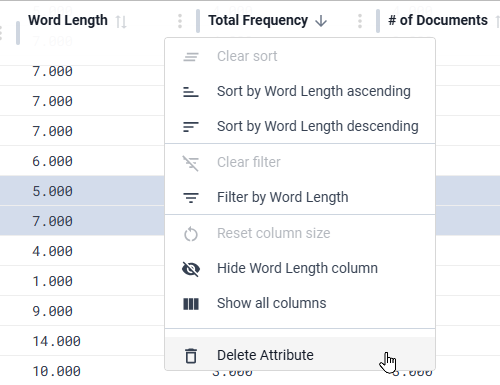This screenshot has width=500, height=385.
Task: Click the descending sort icon in menu
Action: (x=191, y=127)
